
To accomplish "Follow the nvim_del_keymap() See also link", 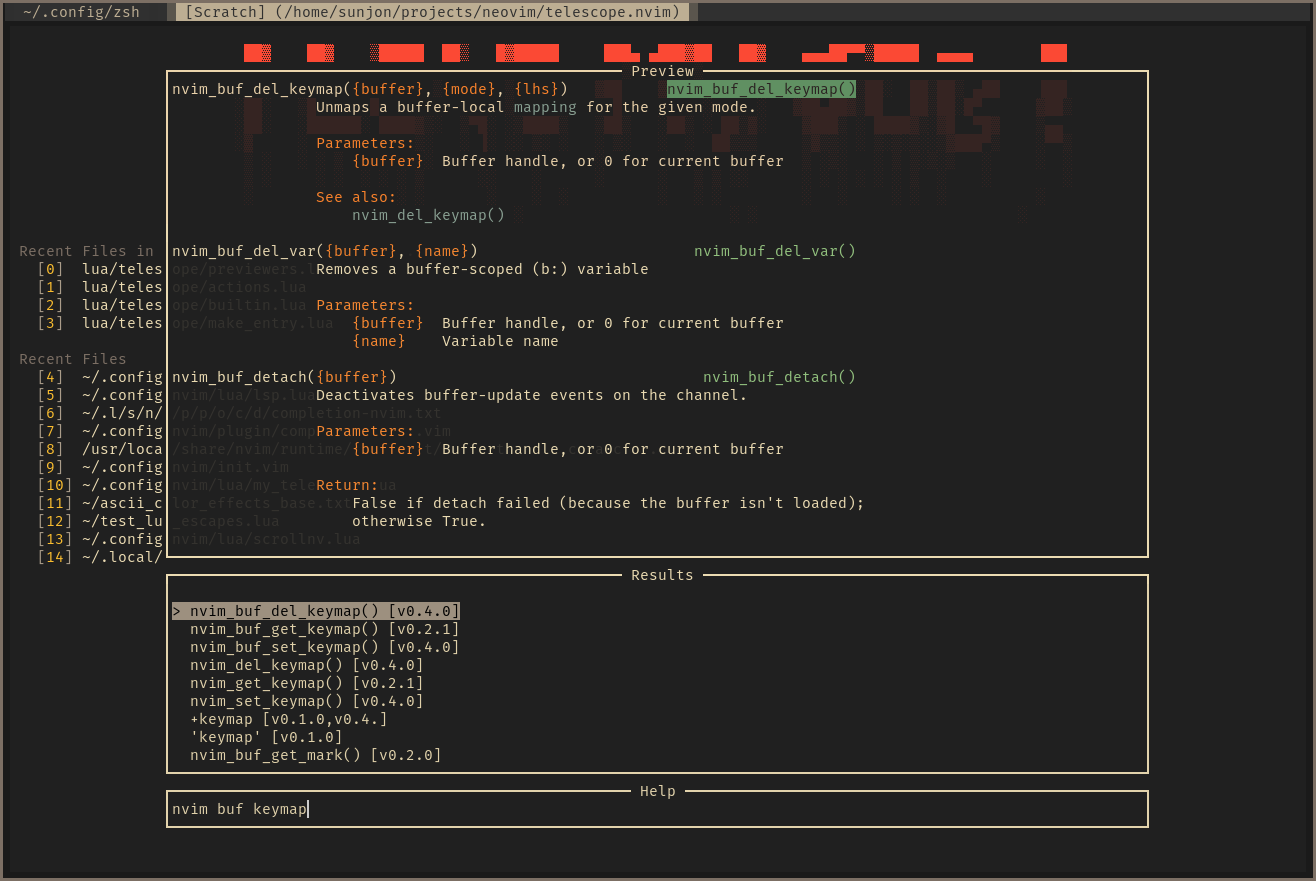I will click(x=428, y=215).
